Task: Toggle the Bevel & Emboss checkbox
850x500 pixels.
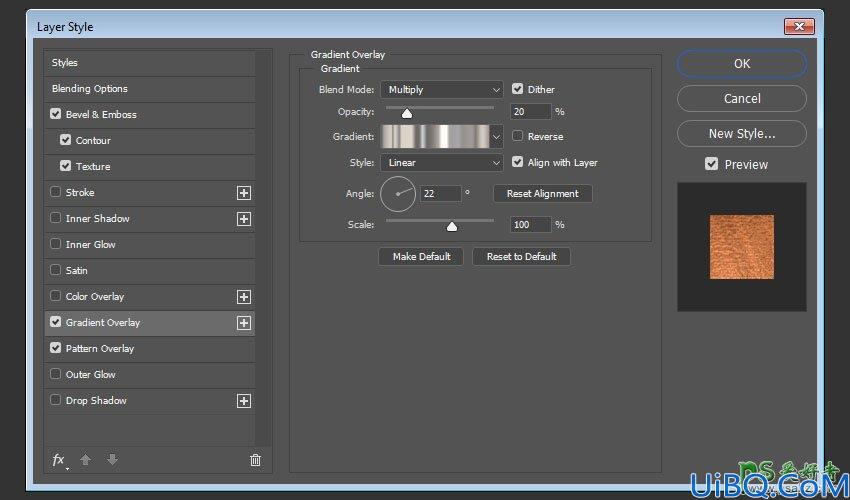Action: pyautogui.click(x=55, y=114)
